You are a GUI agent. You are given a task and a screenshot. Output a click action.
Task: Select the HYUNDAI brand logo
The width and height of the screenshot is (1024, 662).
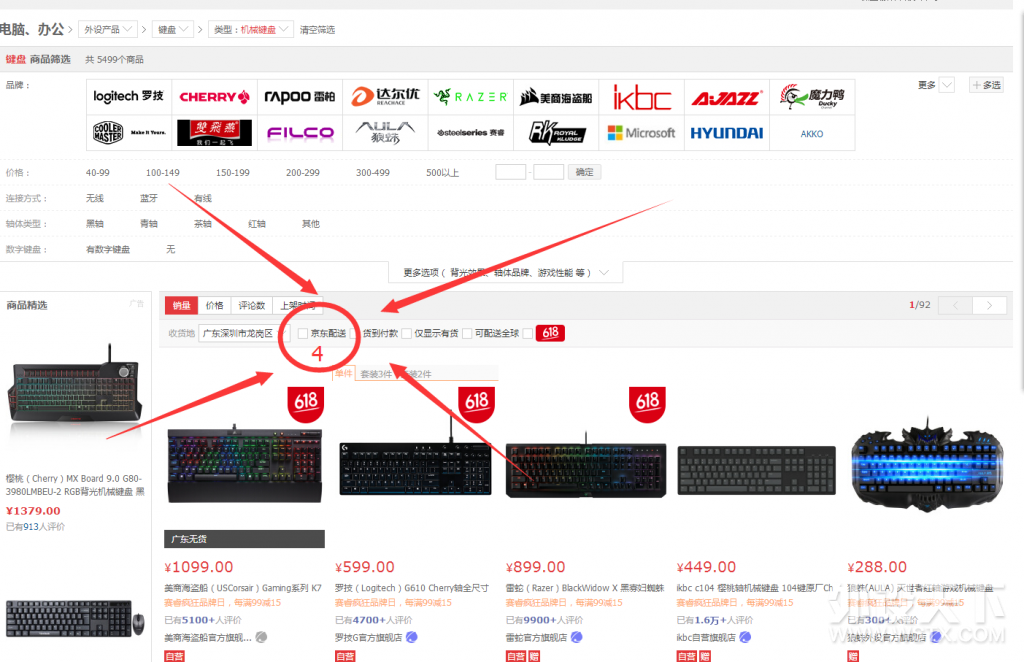pyautogui.click(x=727, y=133)
